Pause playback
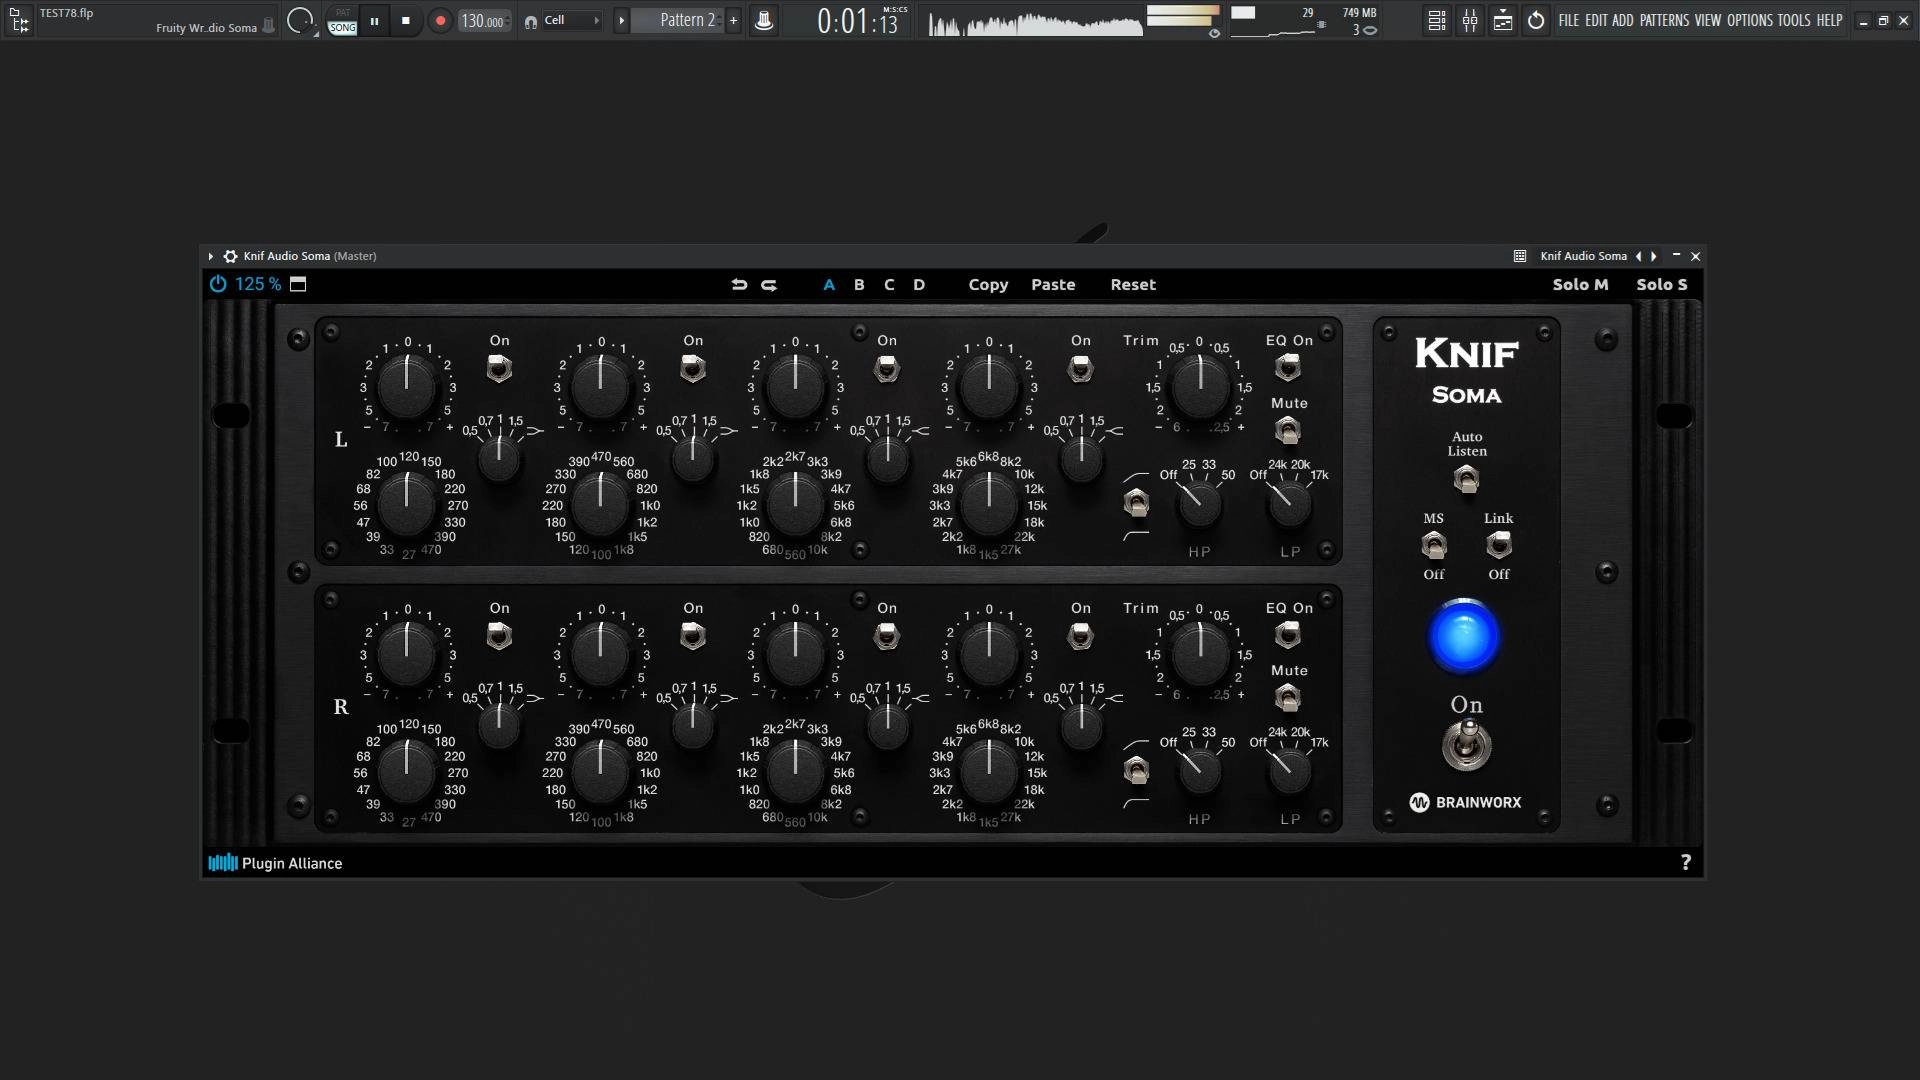The image size is (1920, 1080). coord(374,20)
